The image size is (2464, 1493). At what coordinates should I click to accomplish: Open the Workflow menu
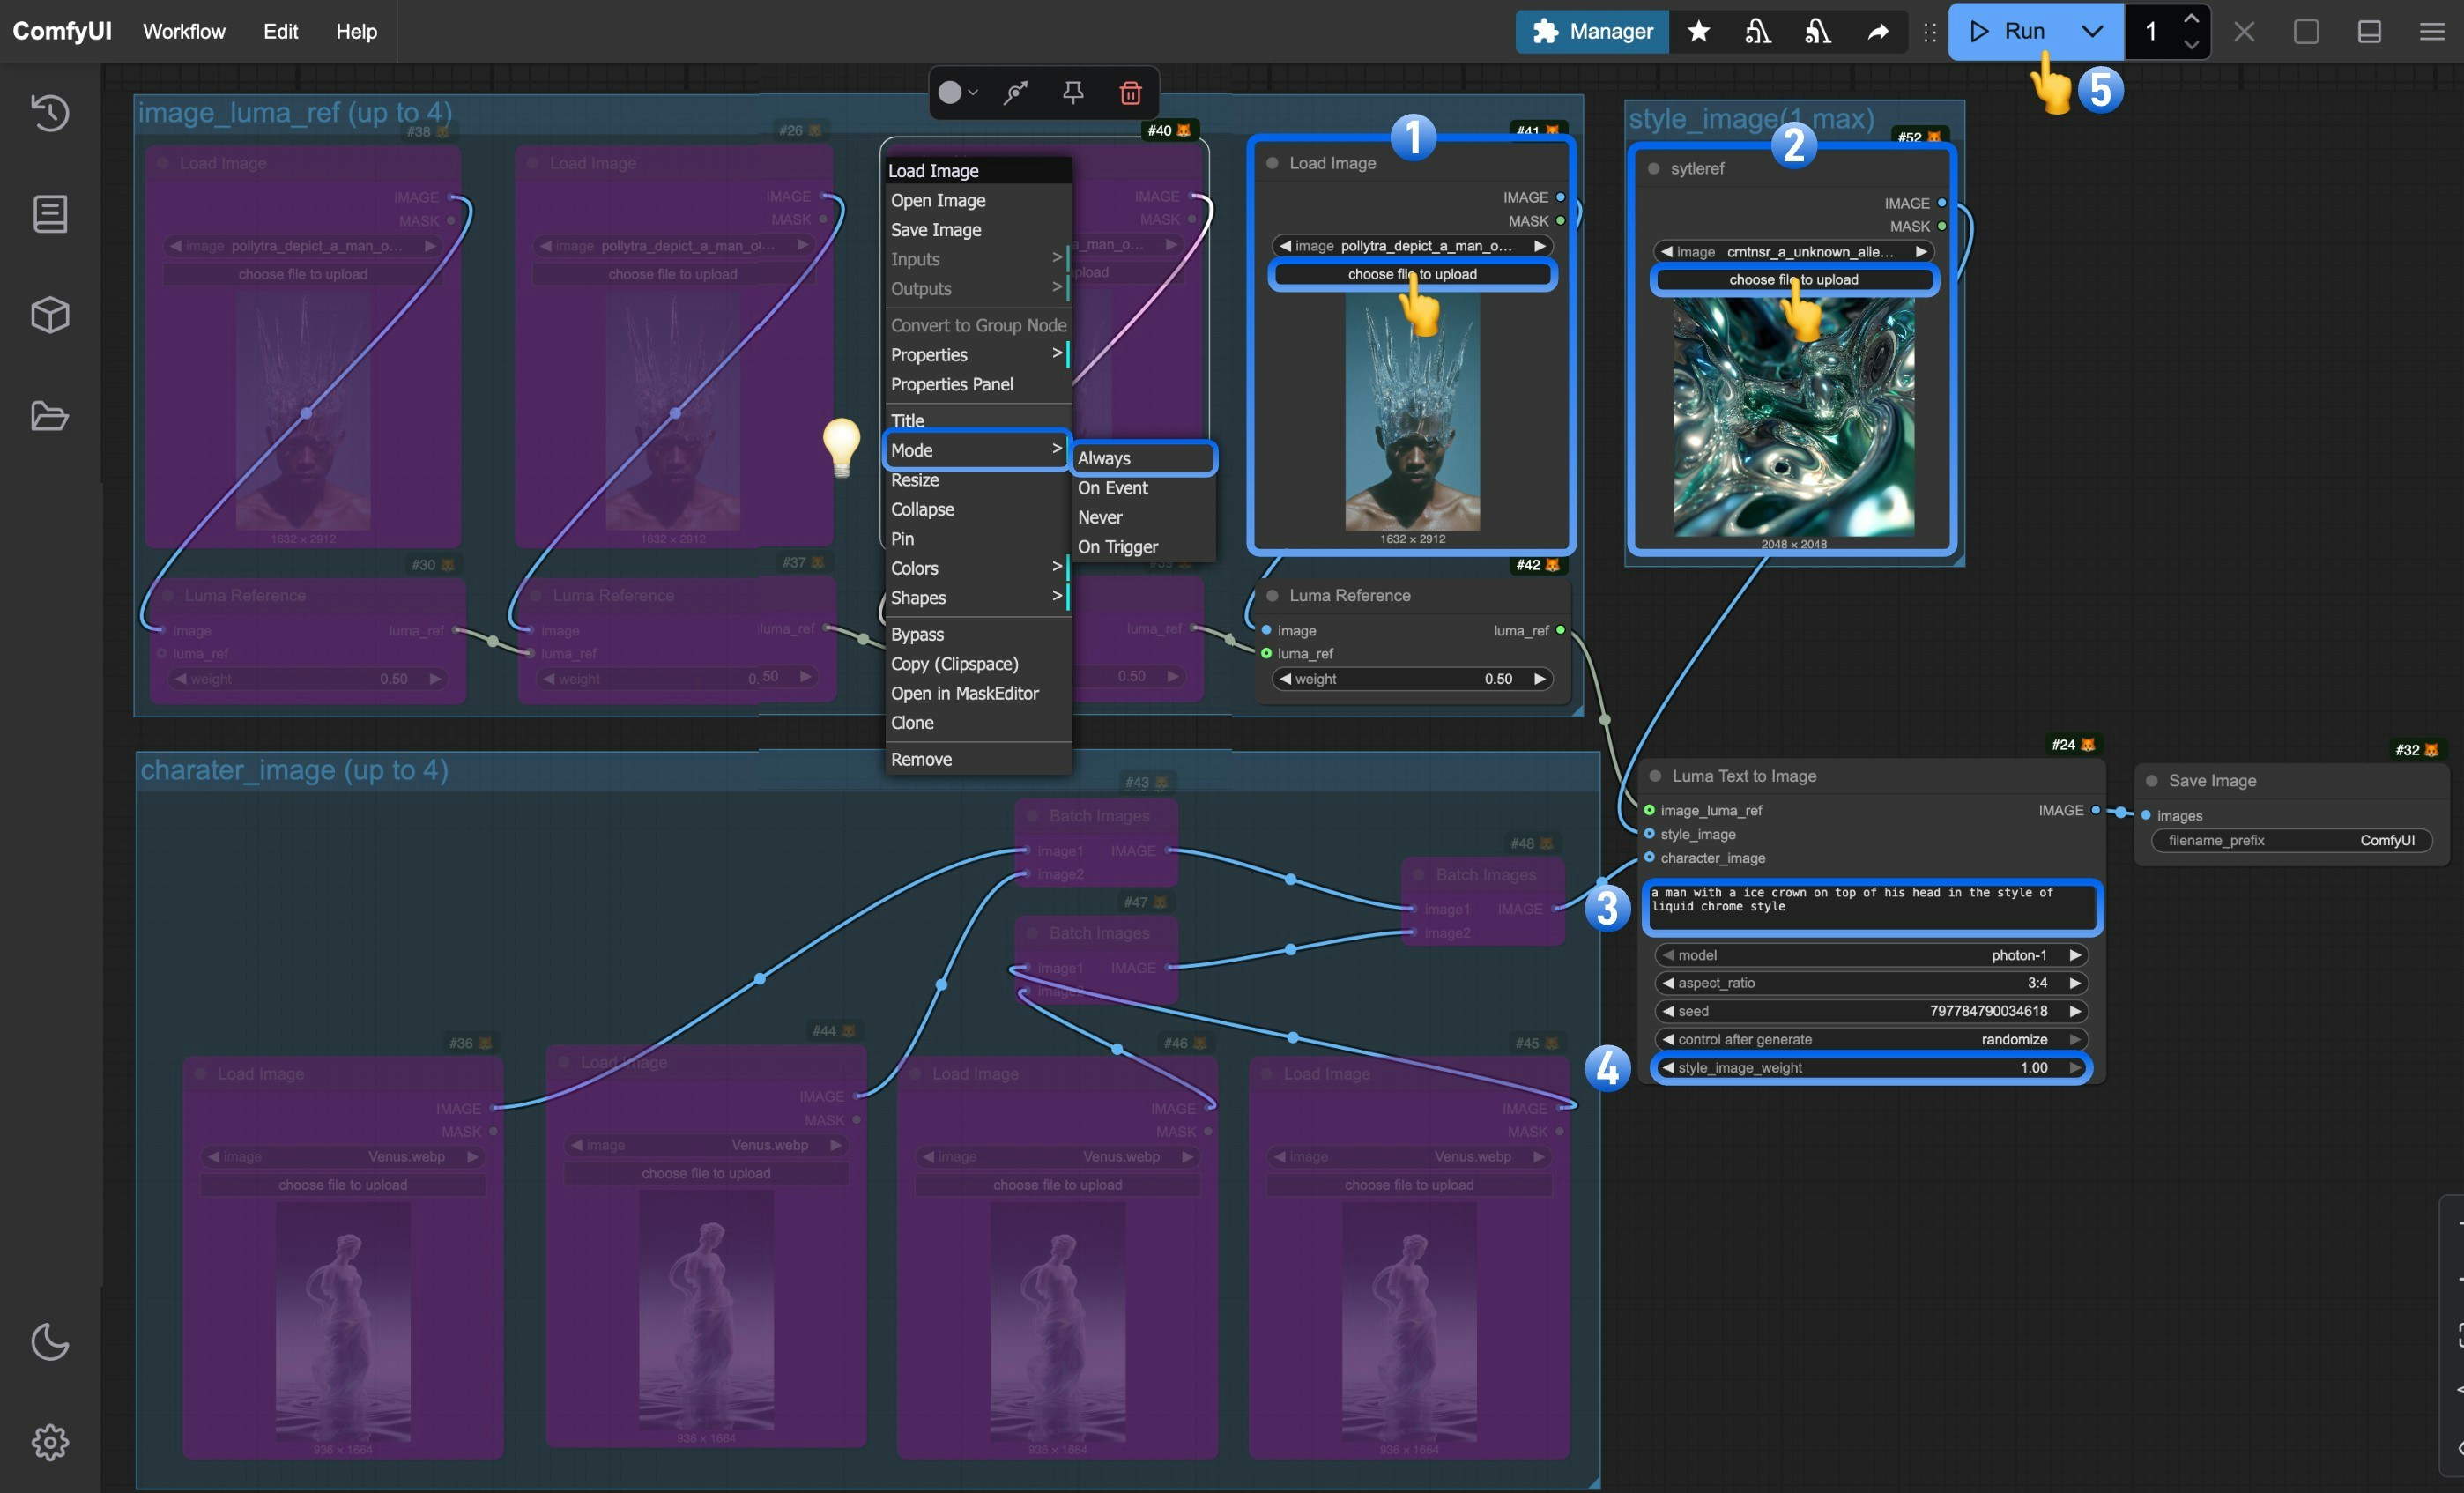point(184,31)
